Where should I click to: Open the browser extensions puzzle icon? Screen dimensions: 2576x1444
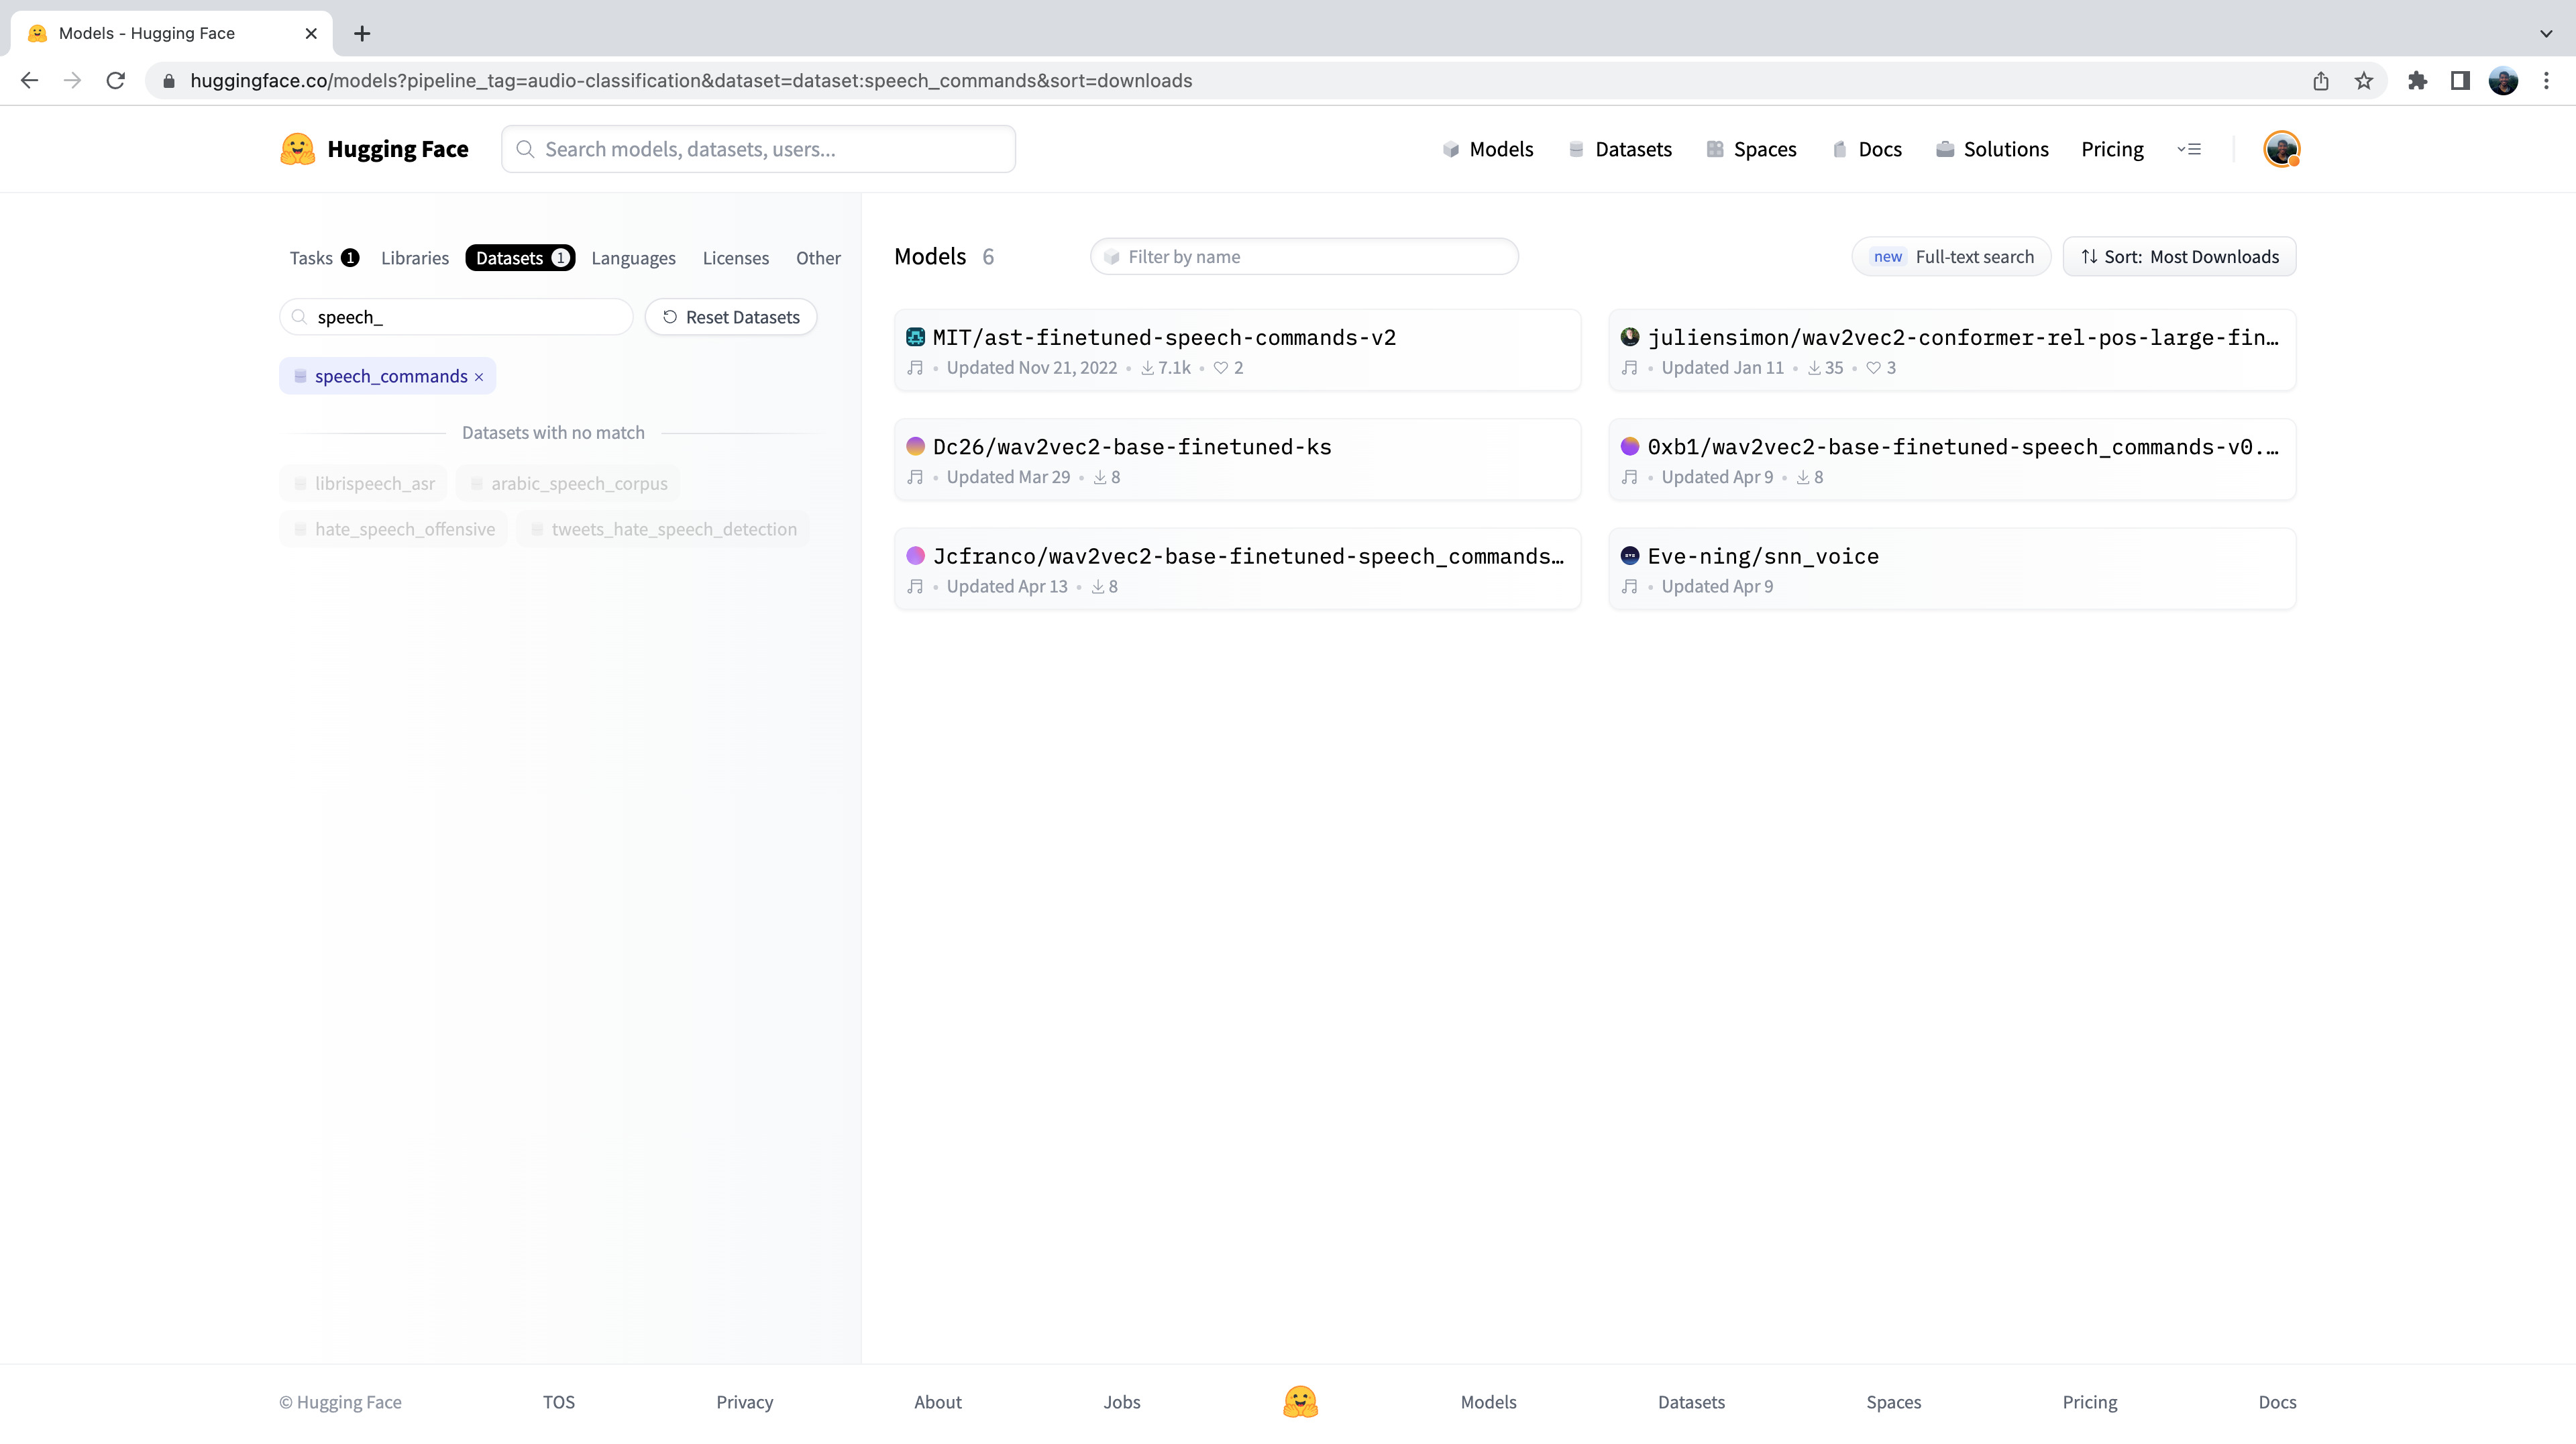click(x=2417, y=81)
